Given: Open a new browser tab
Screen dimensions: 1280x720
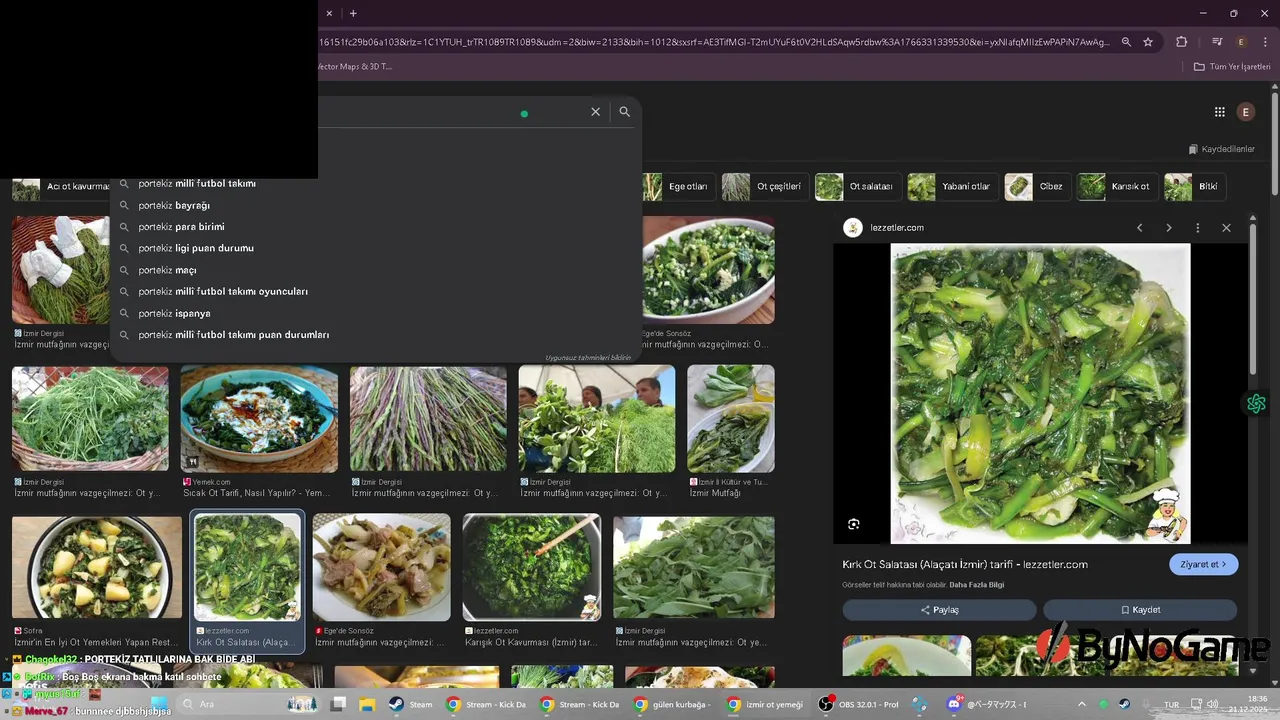Looking at the screenshot, I should coord(353,13).
